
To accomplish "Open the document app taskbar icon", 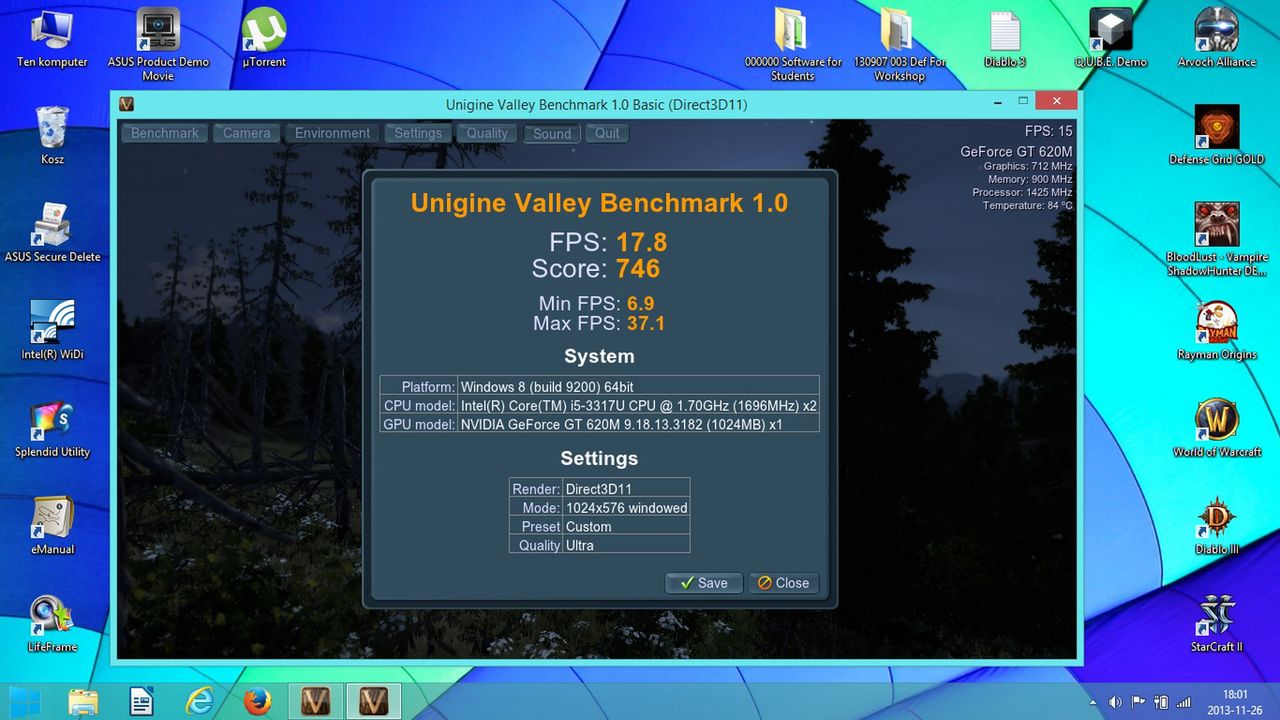I will click(142, 700).
